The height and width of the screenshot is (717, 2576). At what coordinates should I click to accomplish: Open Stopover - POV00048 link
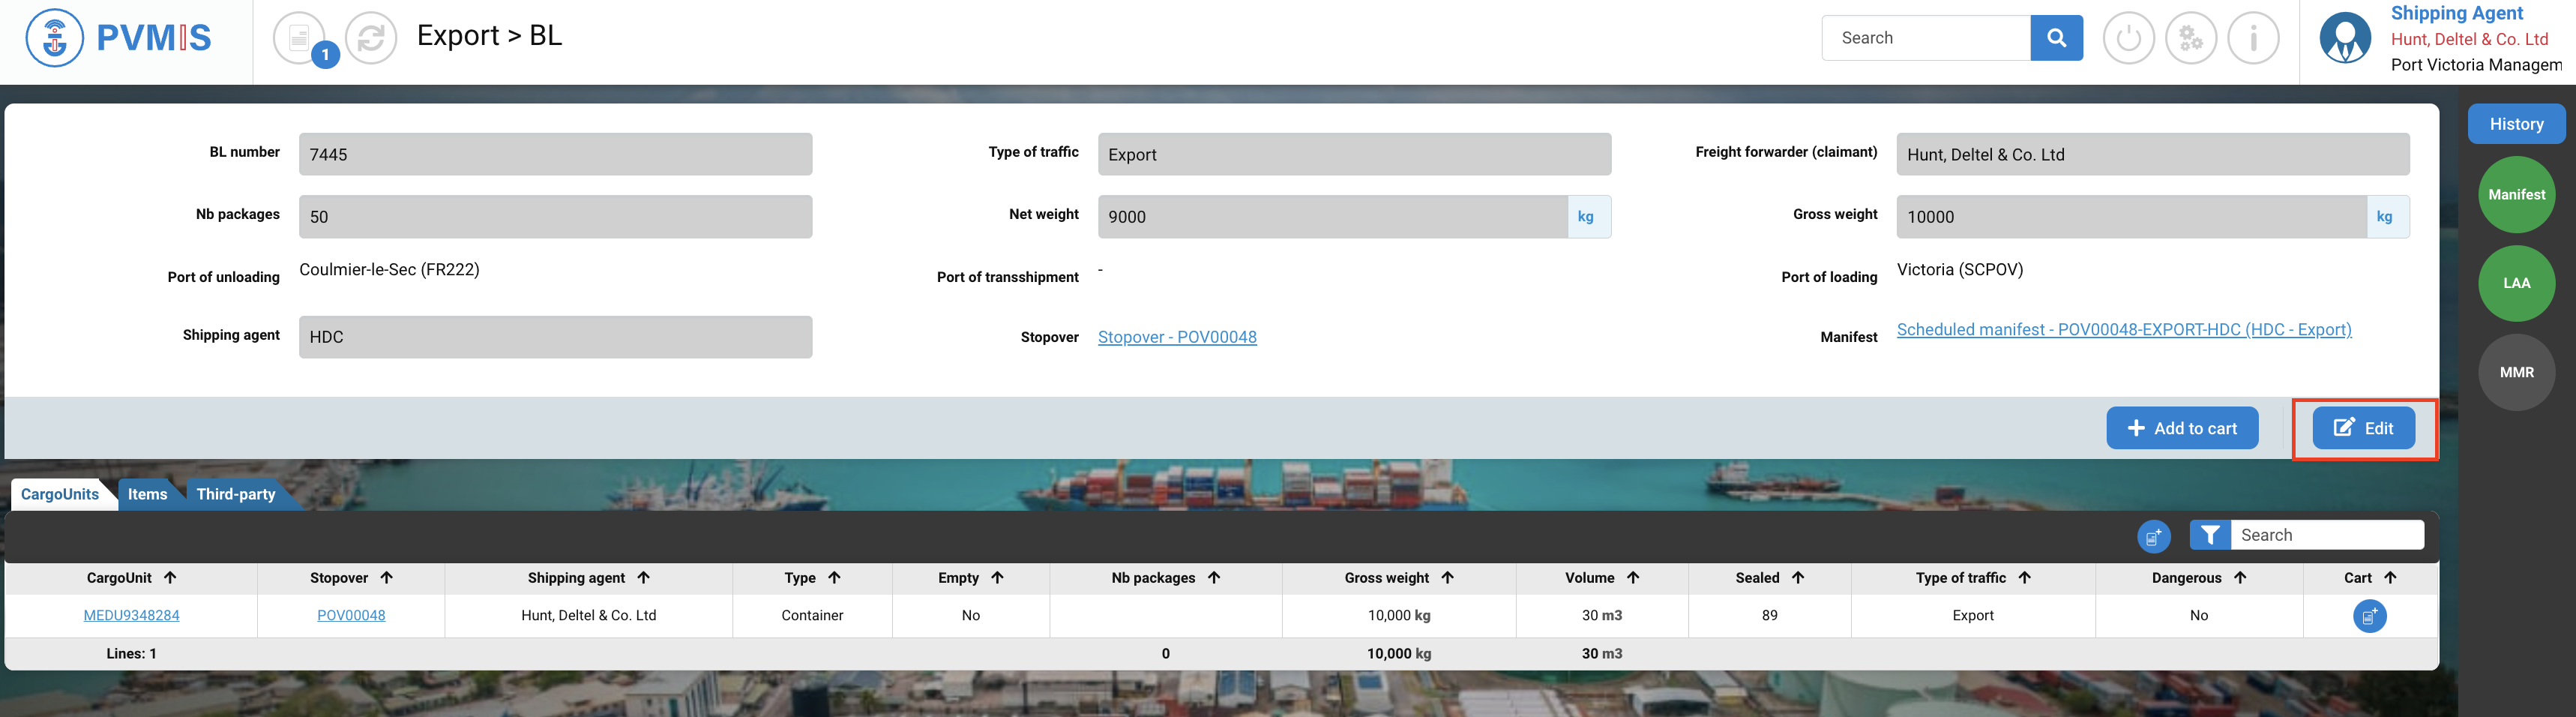point(1176,337)
